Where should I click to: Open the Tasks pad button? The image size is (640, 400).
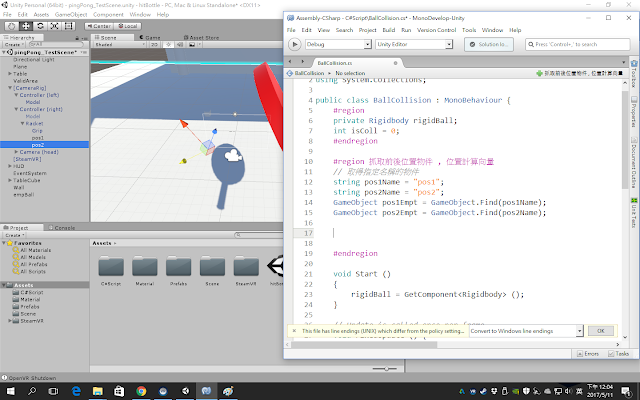coord(618,354)
